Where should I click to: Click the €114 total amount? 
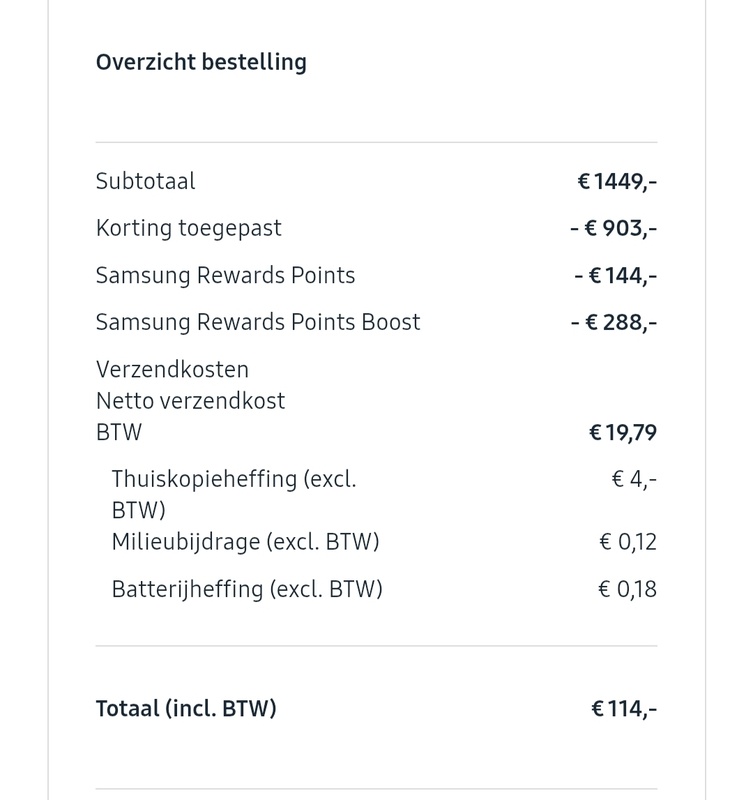(x=624, y=709)
